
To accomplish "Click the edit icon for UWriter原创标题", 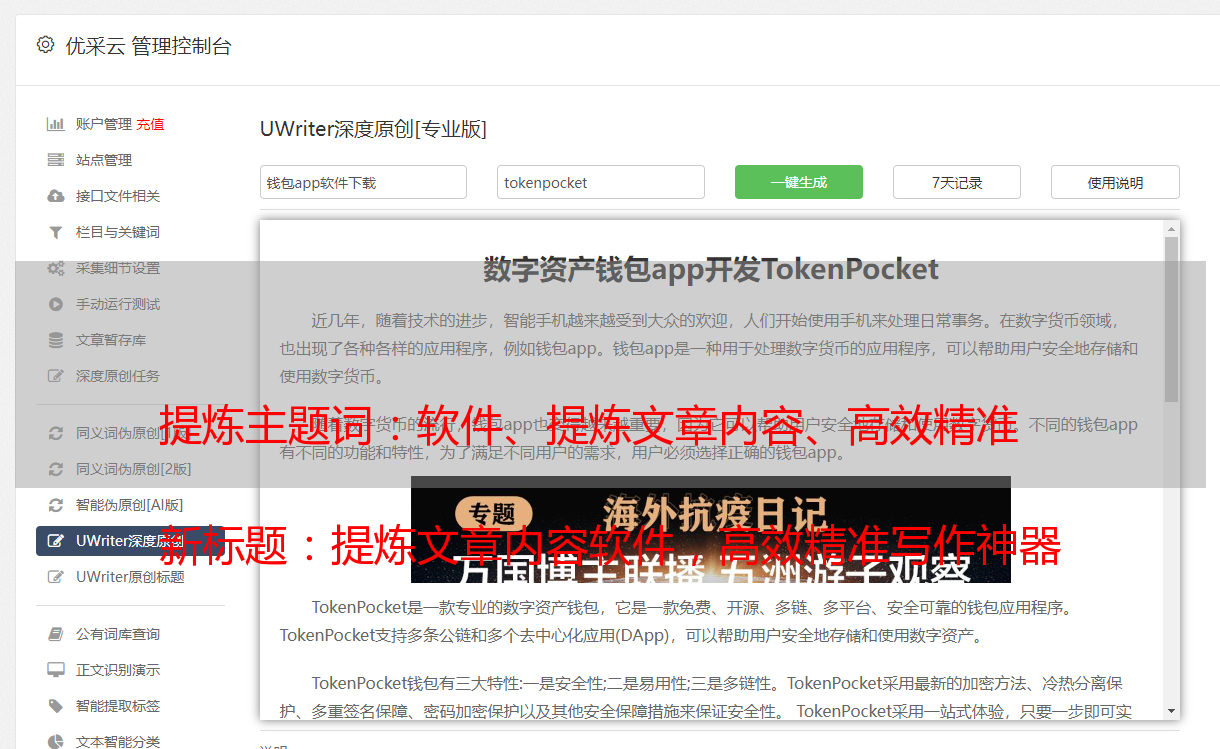I will [56, 577].
